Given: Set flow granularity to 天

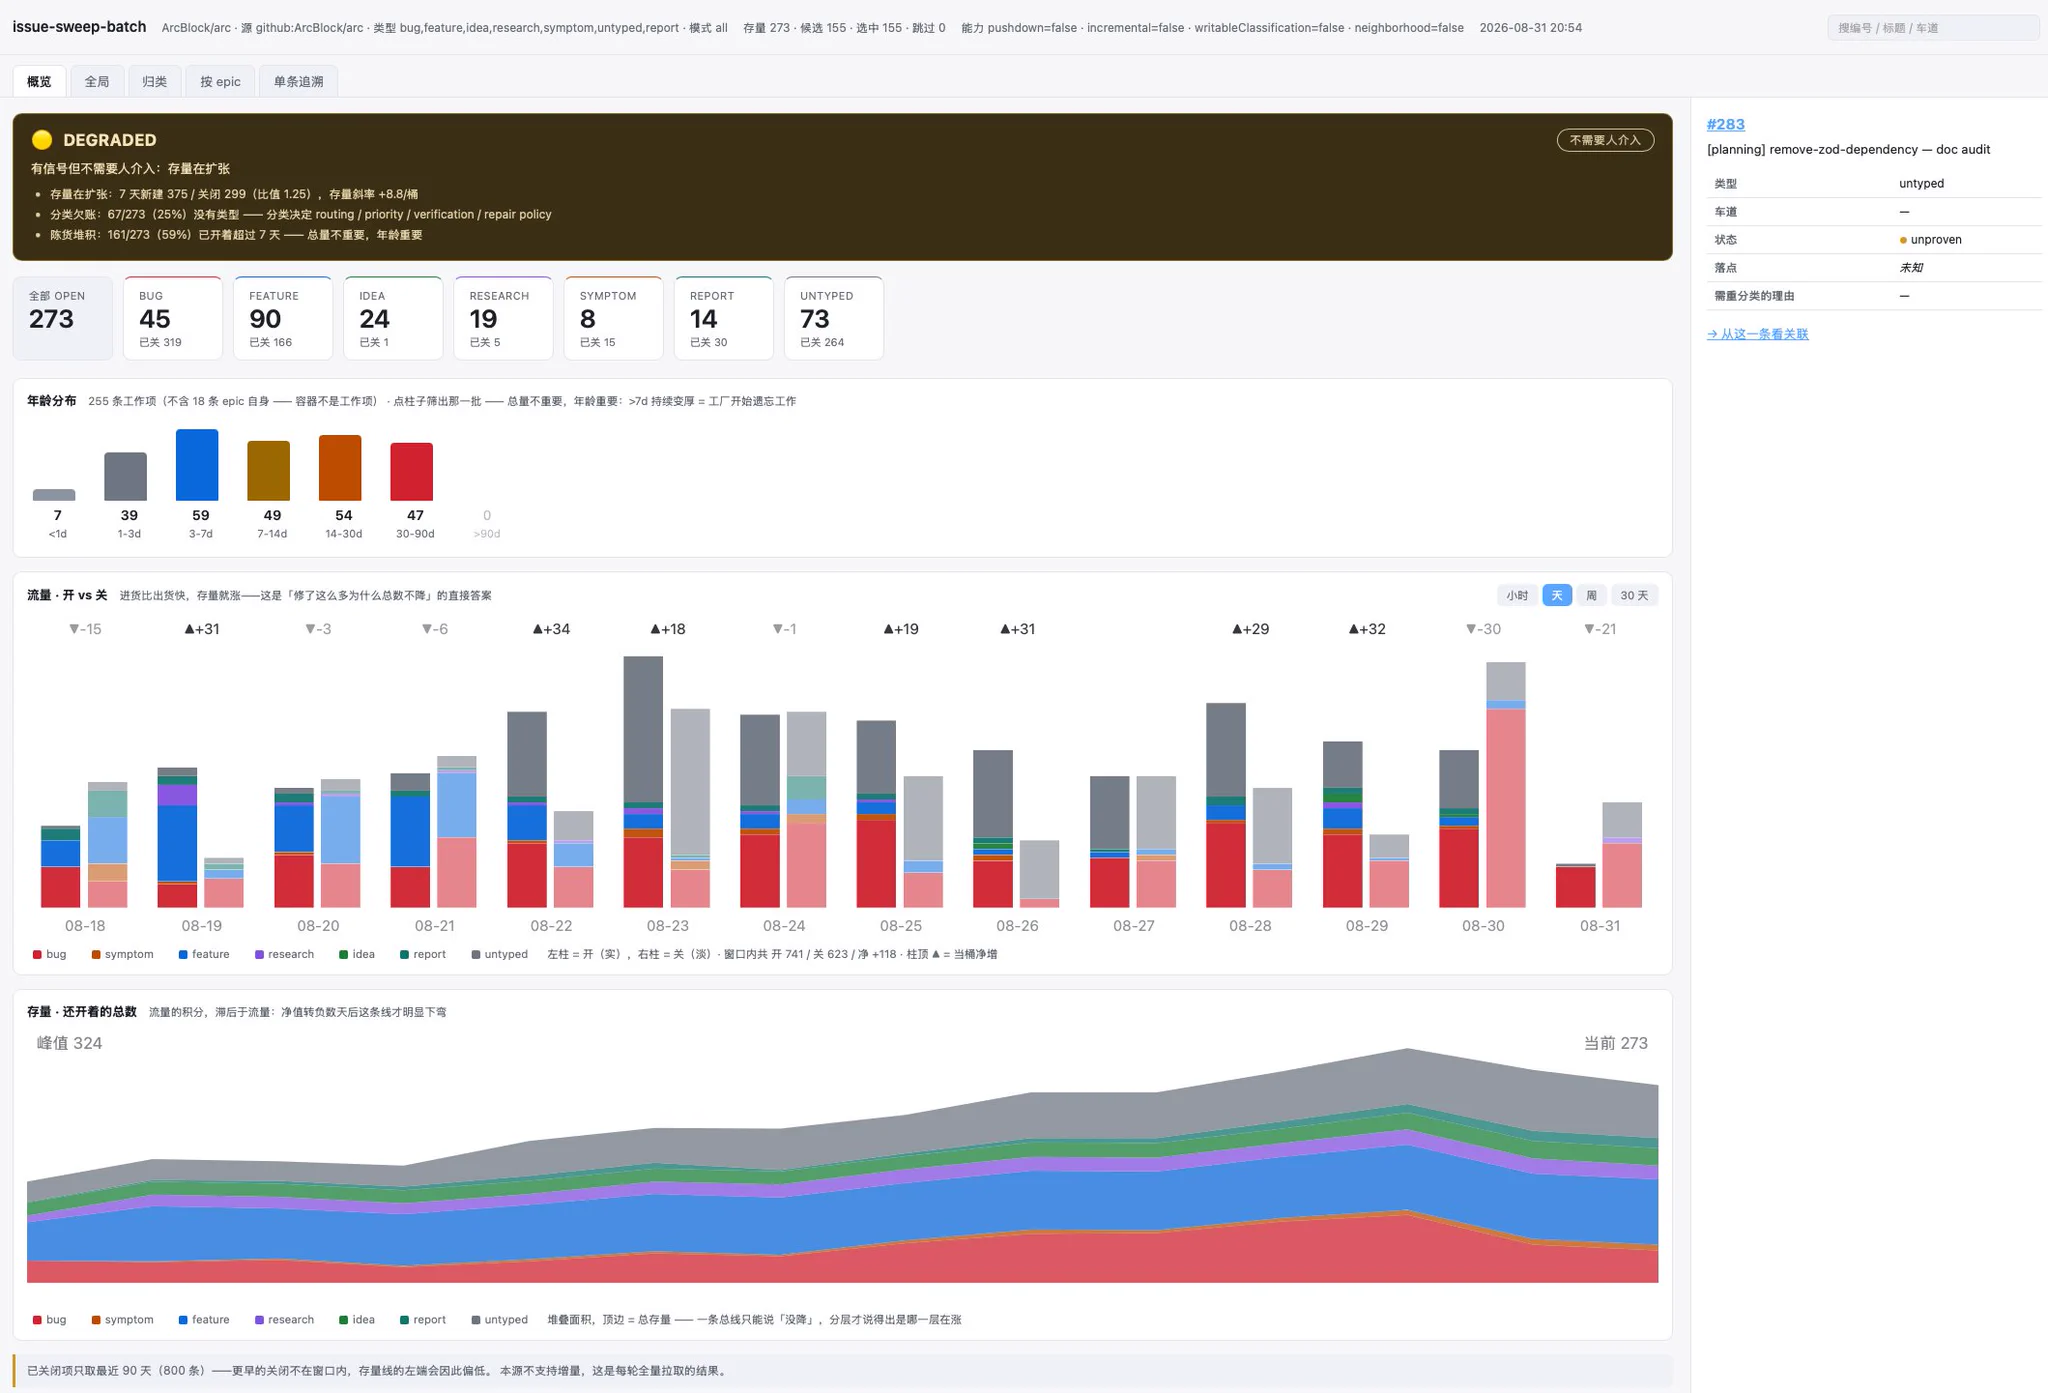Looking at the screenshot, I should 1557,595.
